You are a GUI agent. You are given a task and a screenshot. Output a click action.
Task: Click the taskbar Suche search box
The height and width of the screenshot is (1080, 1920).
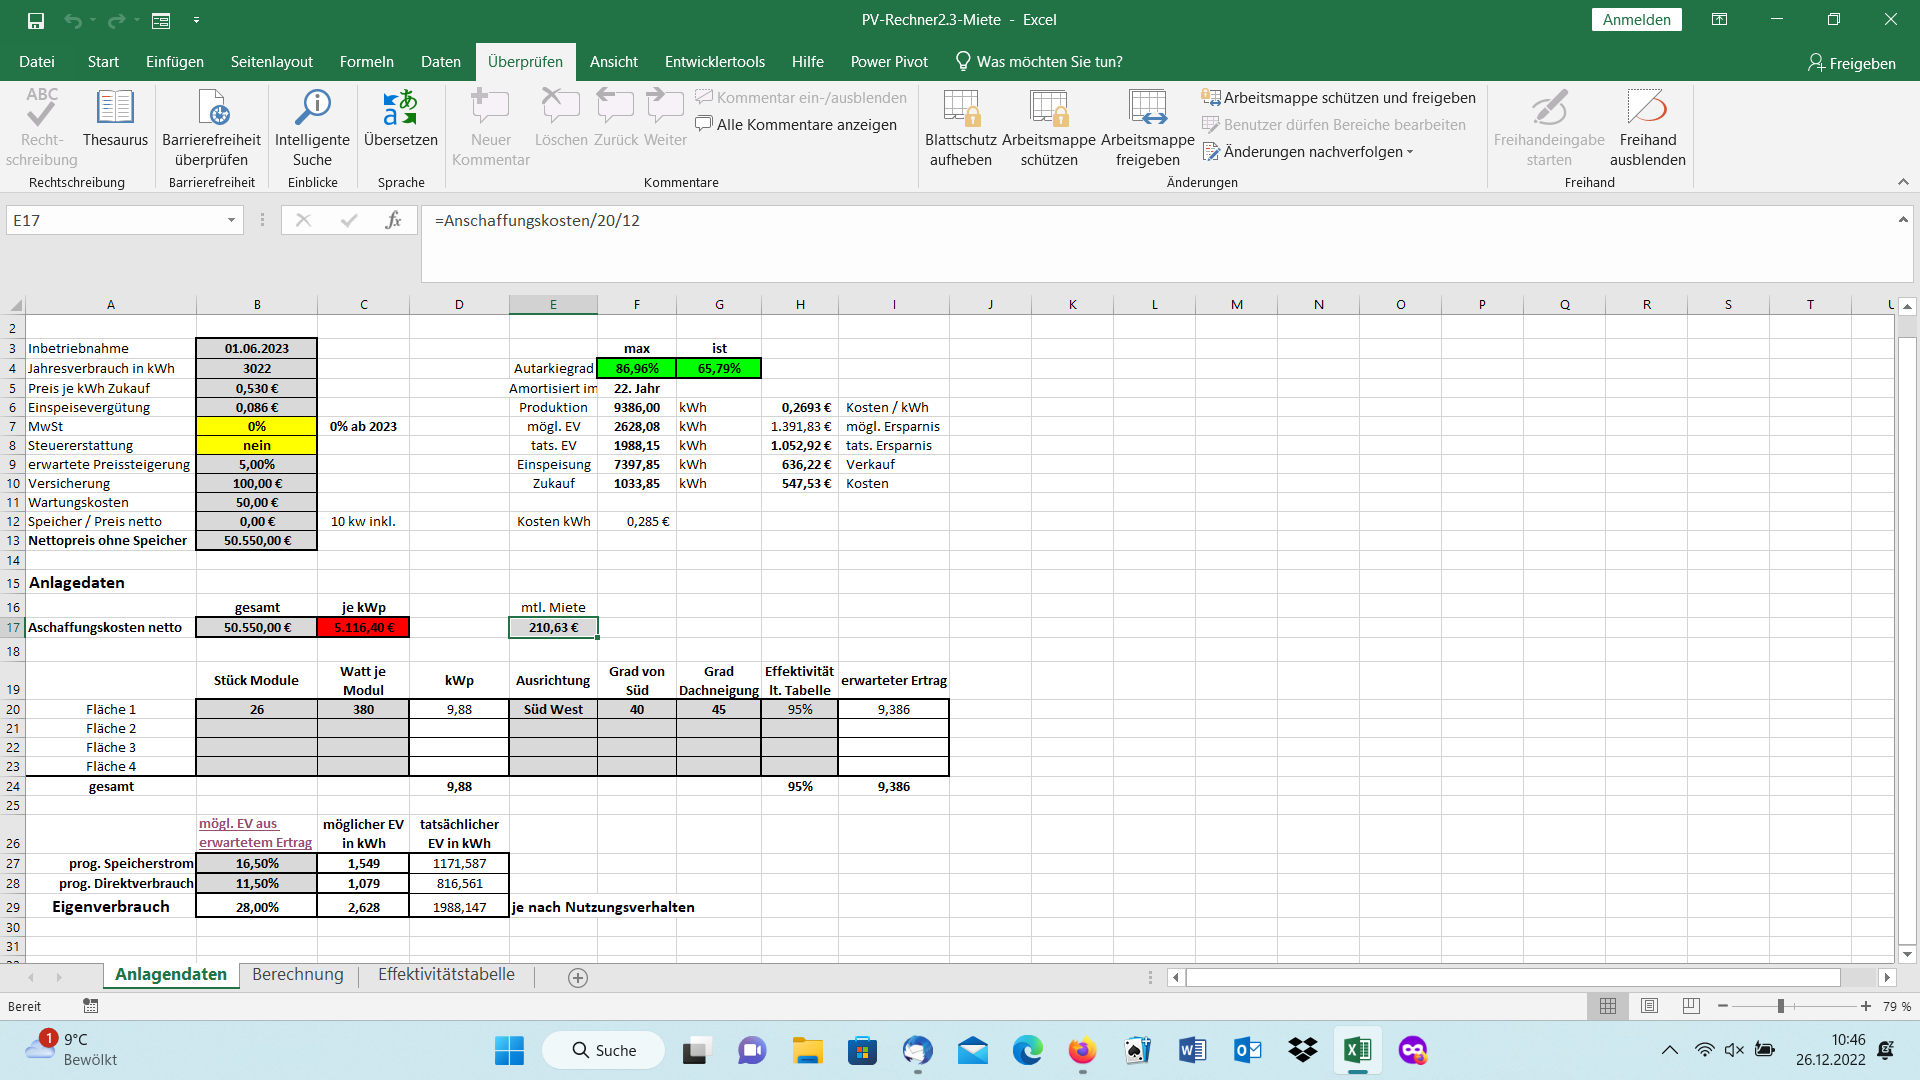[x=604, y=1050]
